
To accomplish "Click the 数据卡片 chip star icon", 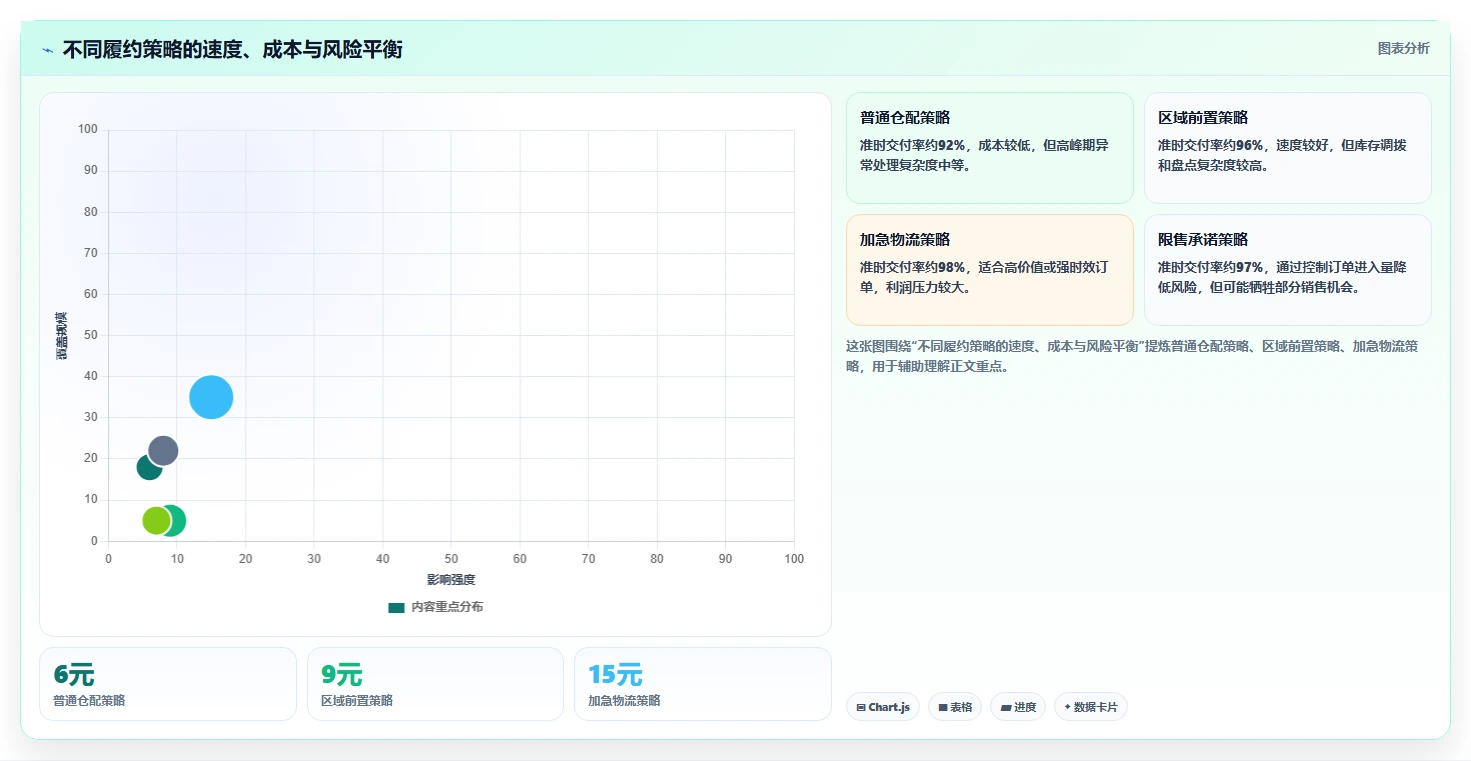I will (1067, 707).
